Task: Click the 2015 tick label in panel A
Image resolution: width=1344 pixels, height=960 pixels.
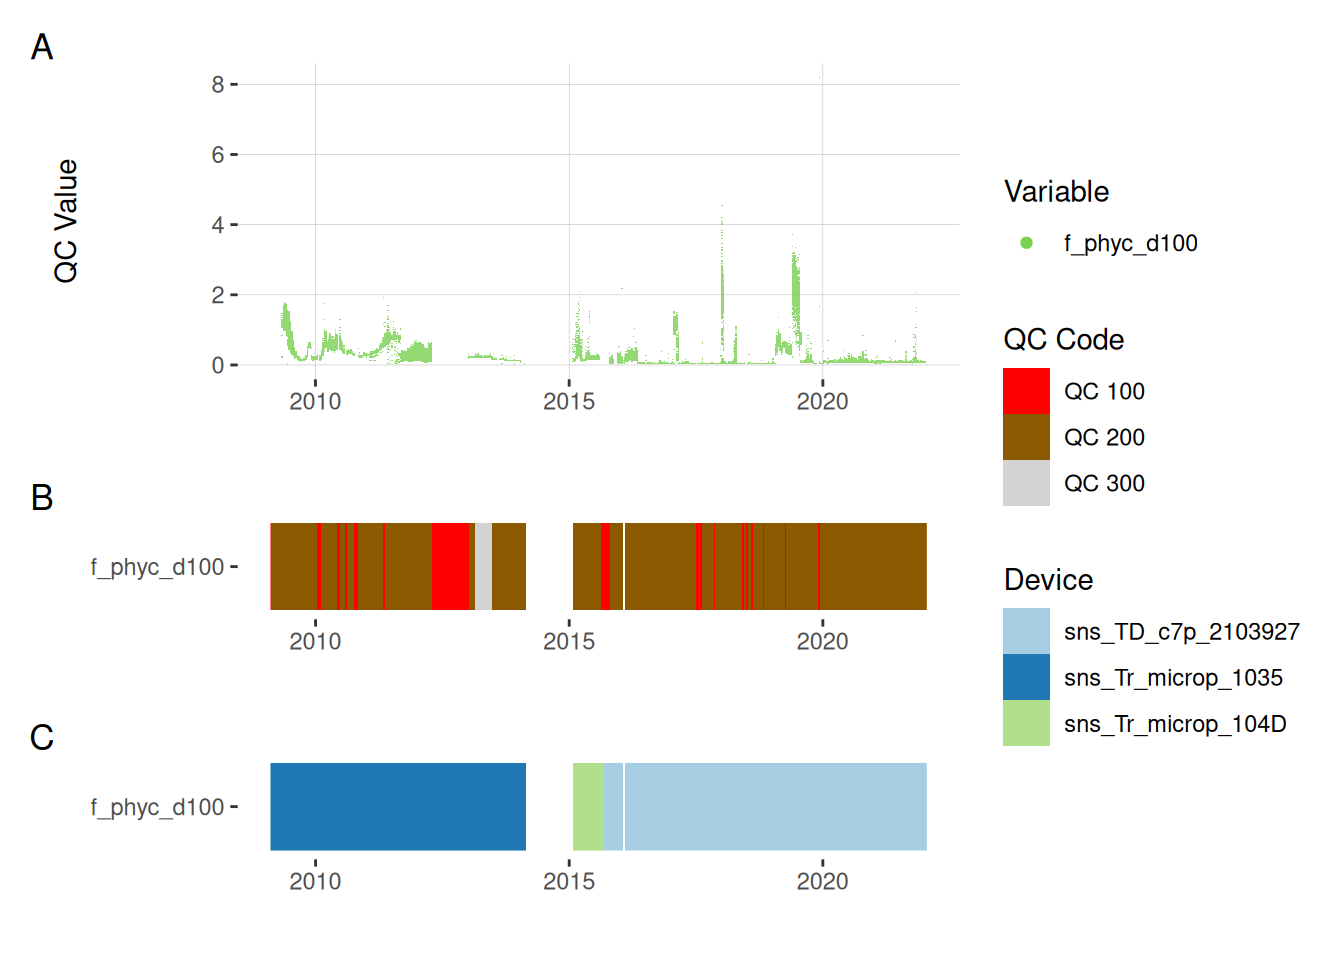Action: point(568,401)
